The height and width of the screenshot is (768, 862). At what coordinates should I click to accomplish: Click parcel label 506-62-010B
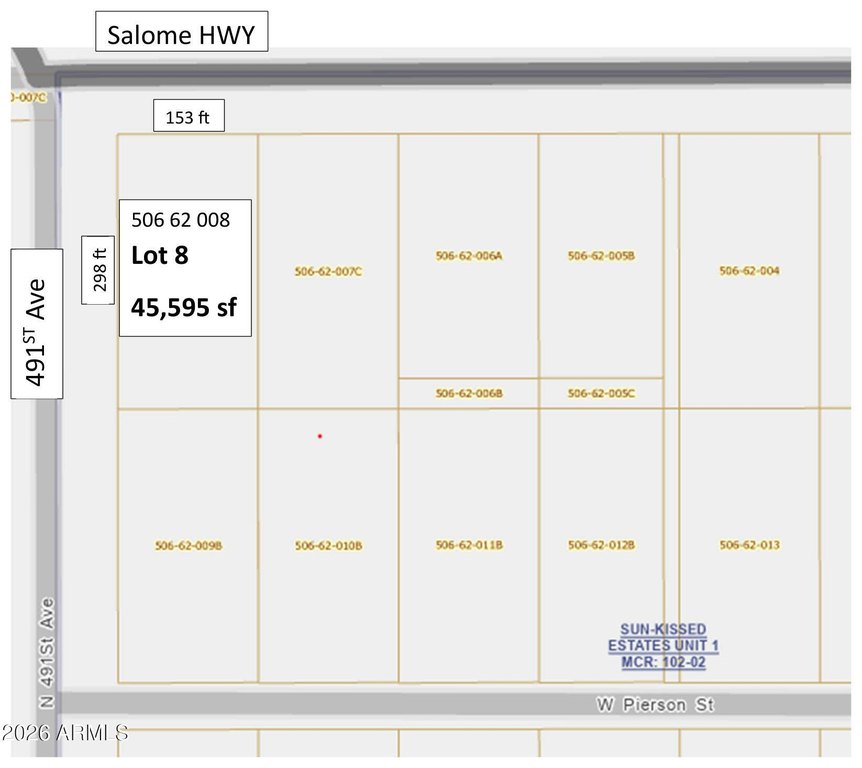[x=328, y=545]
